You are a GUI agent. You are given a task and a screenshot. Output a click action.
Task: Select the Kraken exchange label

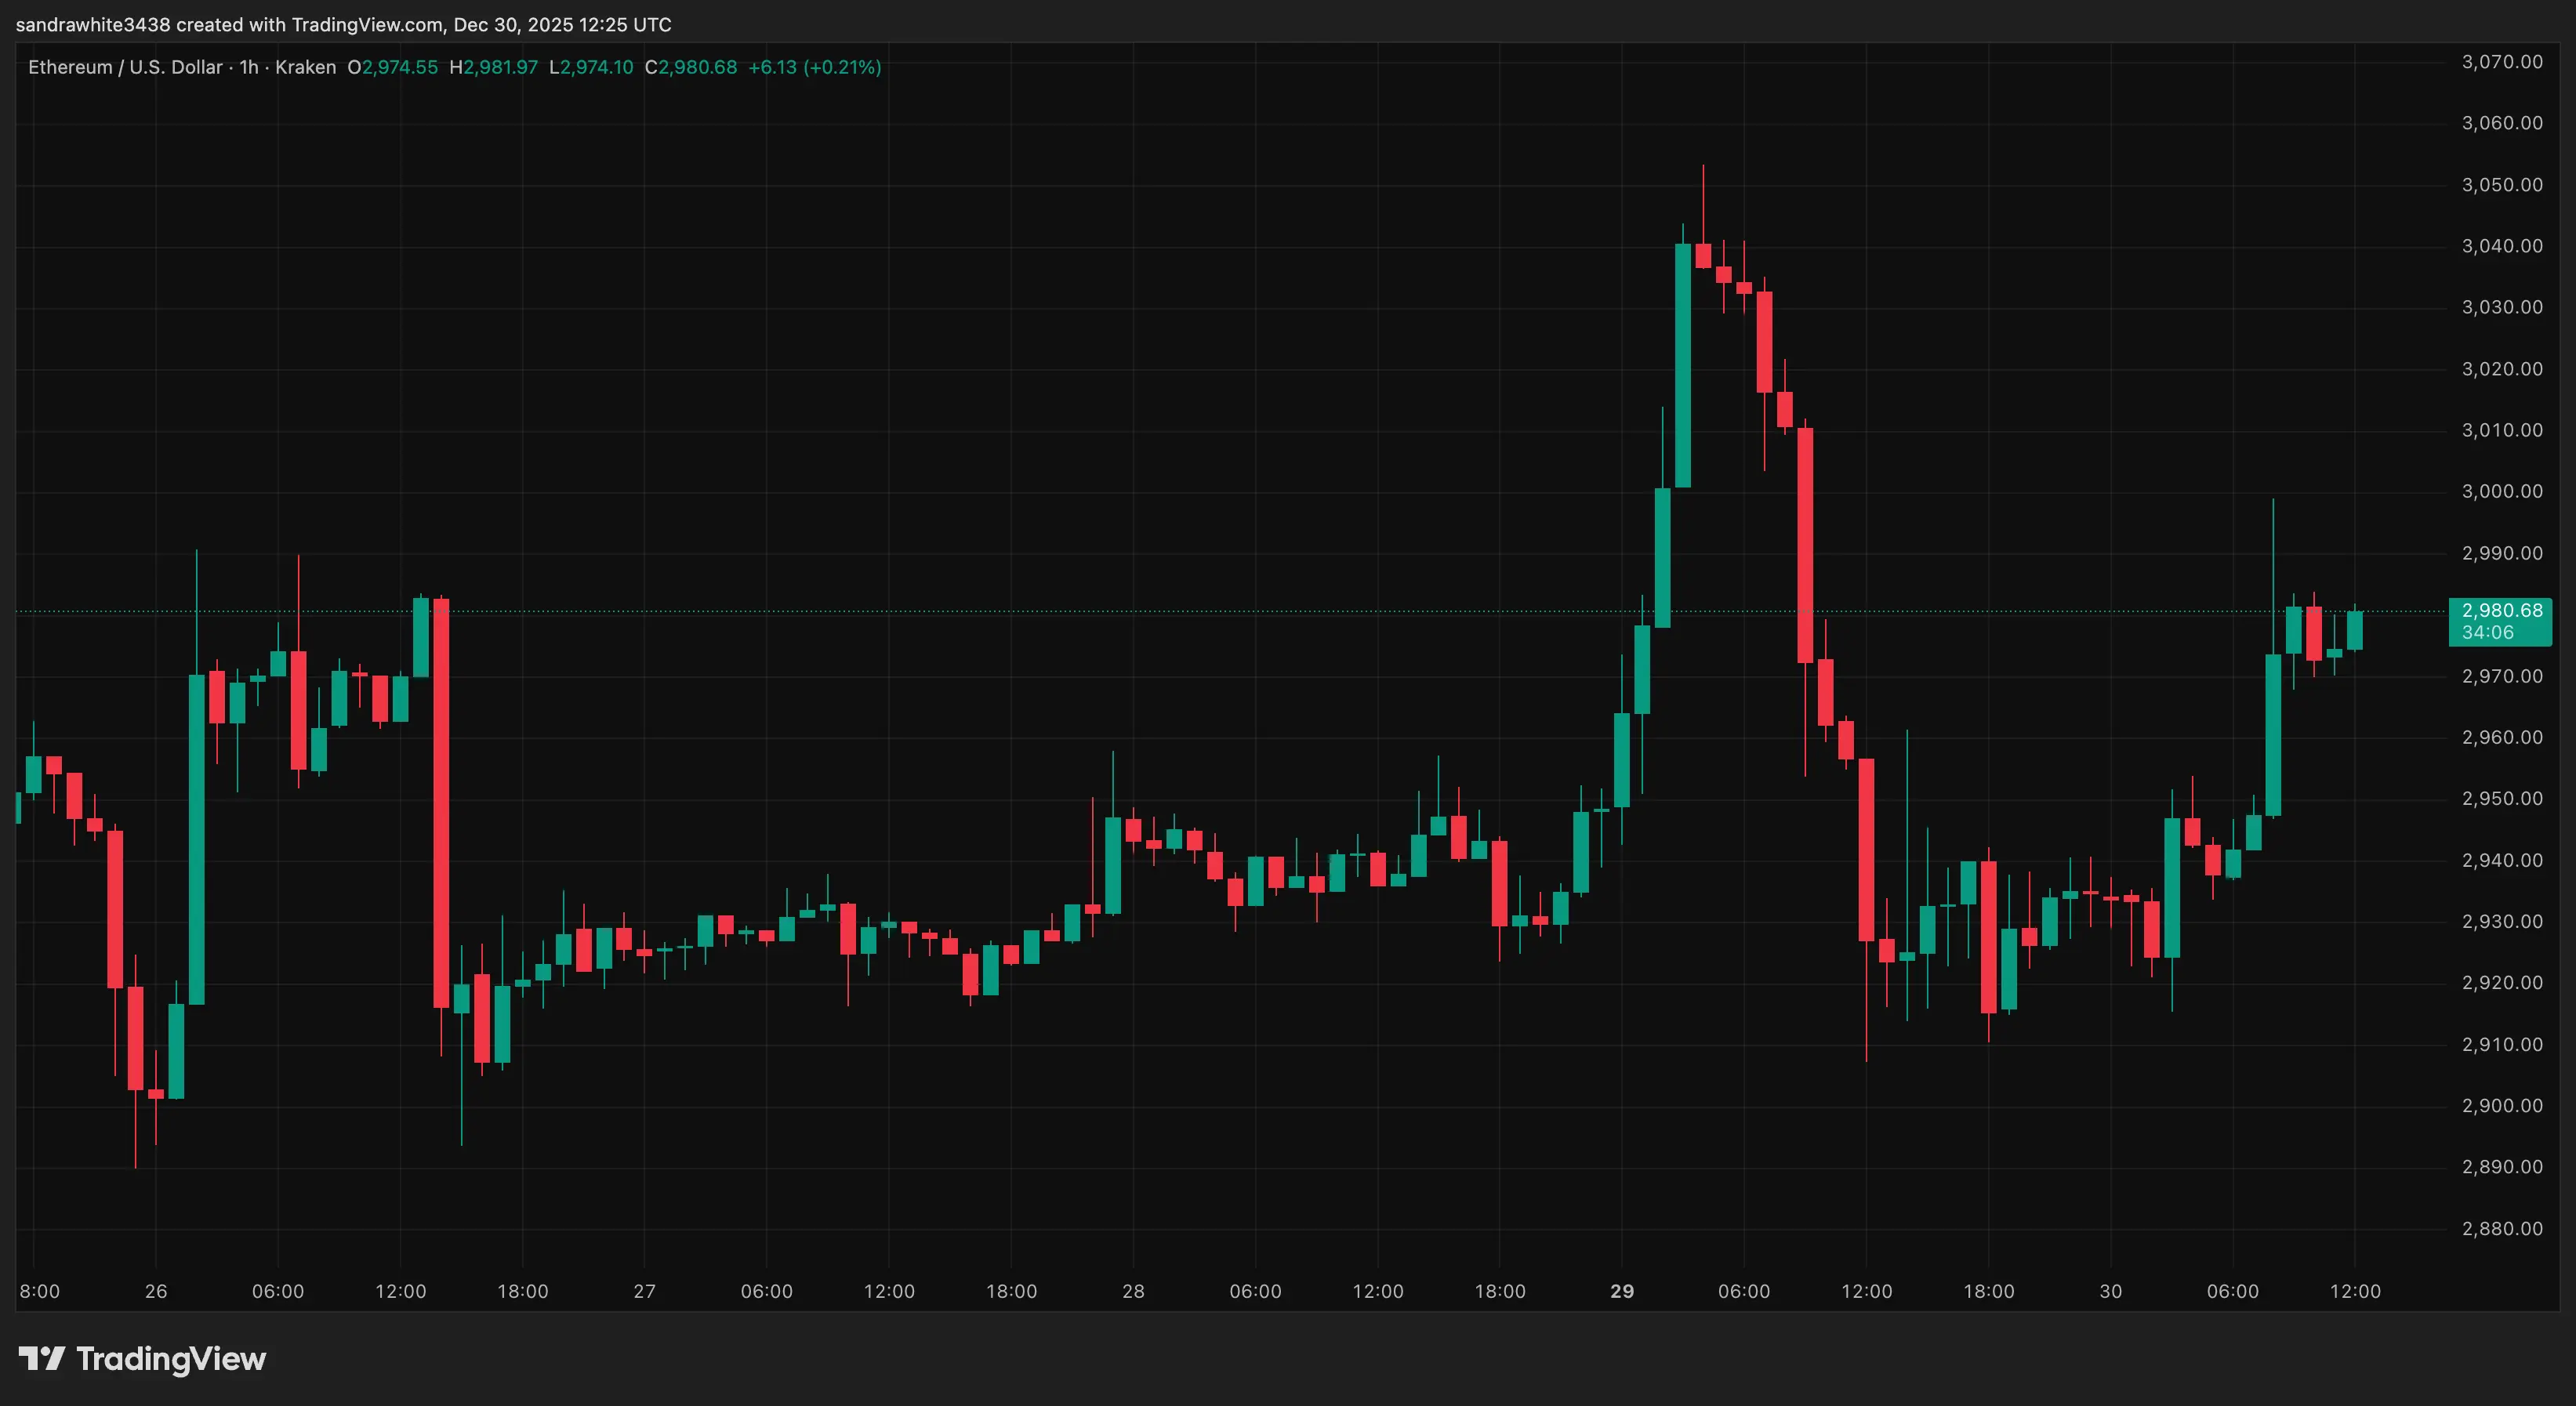click(307, 67)
